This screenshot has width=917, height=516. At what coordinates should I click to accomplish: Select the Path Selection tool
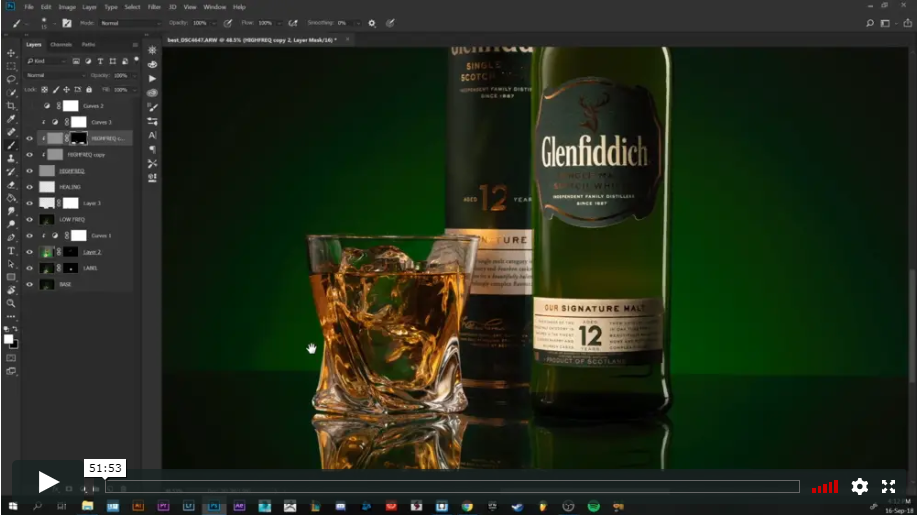point(11,264)
